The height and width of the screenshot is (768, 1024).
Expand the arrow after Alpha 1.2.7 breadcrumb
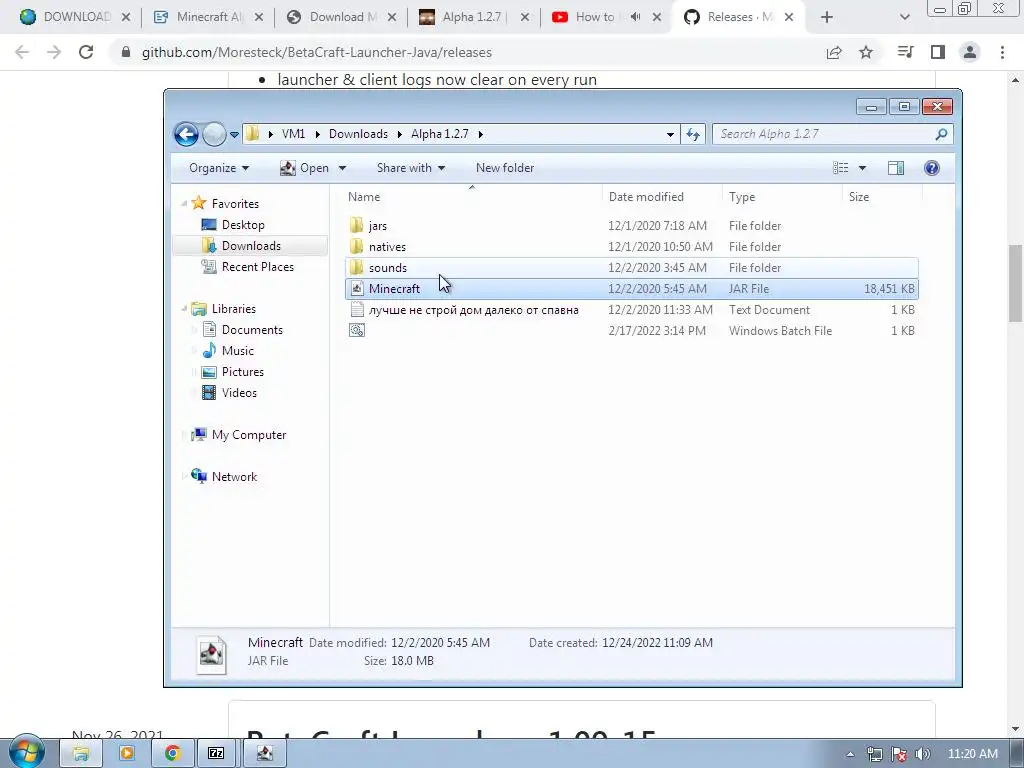(x=481, y=134)
